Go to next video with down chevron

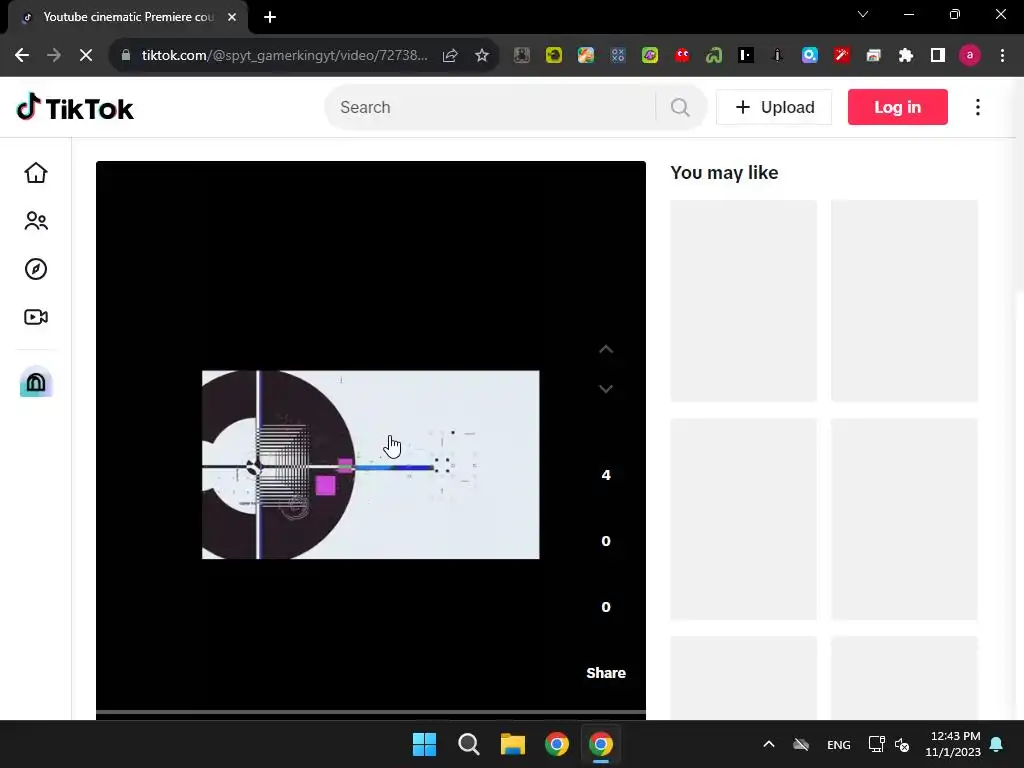[x=606, y=389]
